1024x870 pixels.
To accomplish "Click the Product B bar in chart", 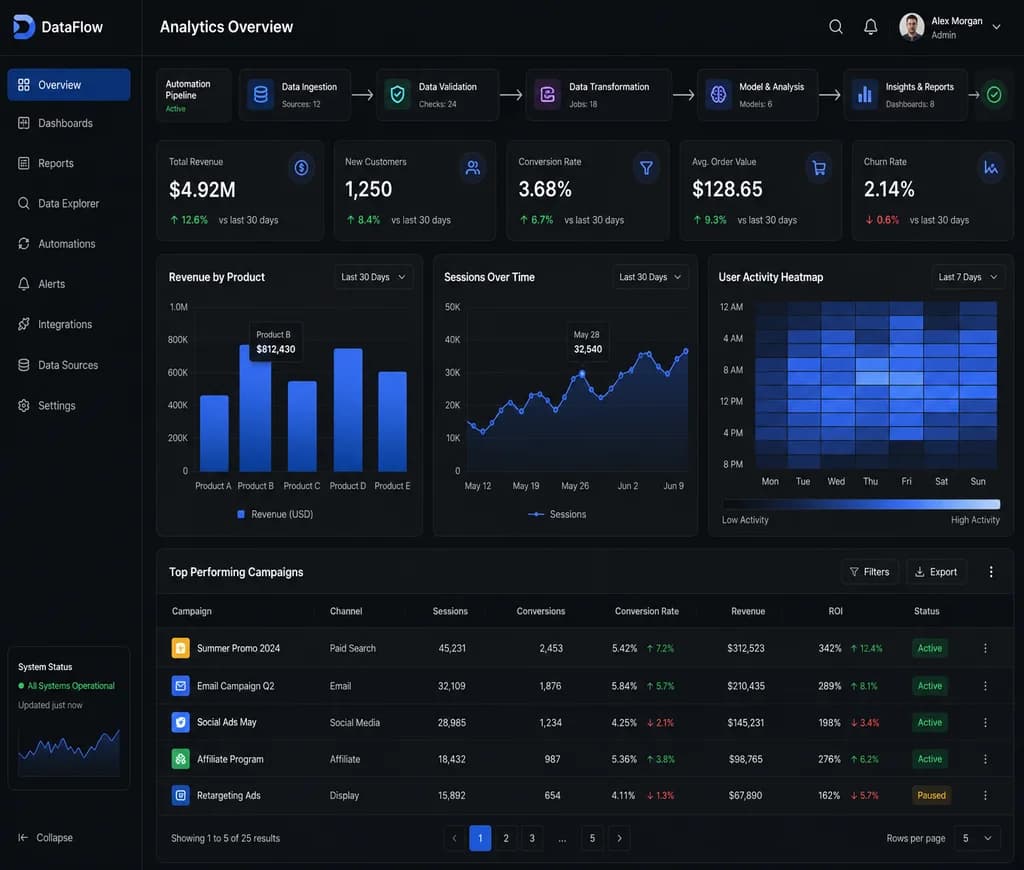I will click(x=255, y=408).
